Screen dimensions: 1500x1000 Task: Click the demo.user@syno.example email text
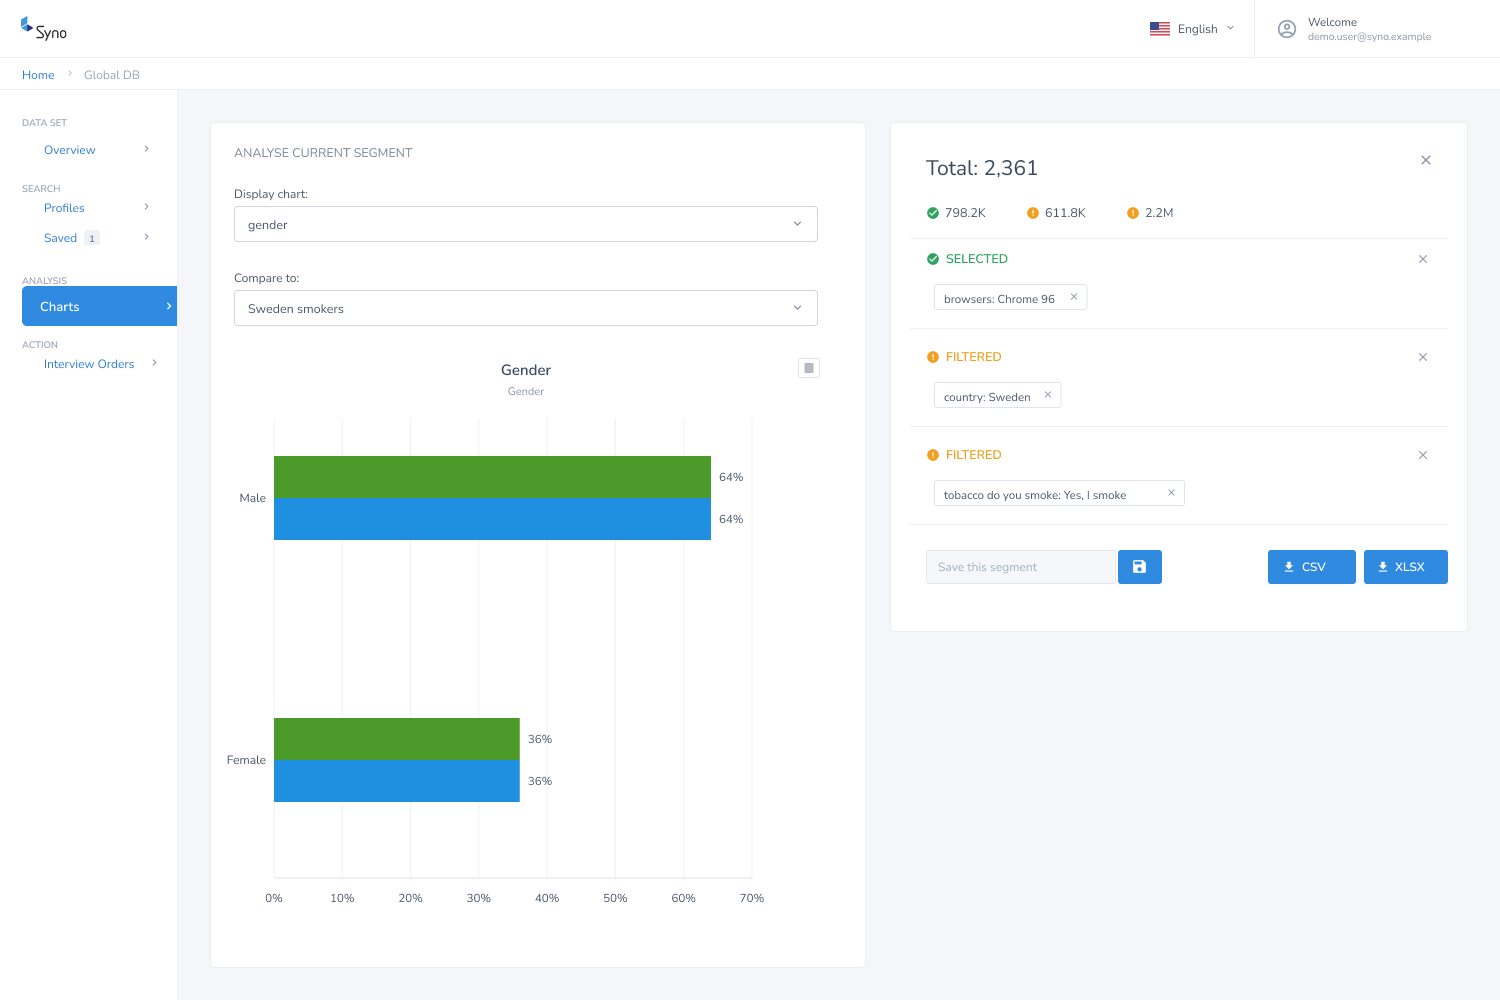[x=1369, y=37]
